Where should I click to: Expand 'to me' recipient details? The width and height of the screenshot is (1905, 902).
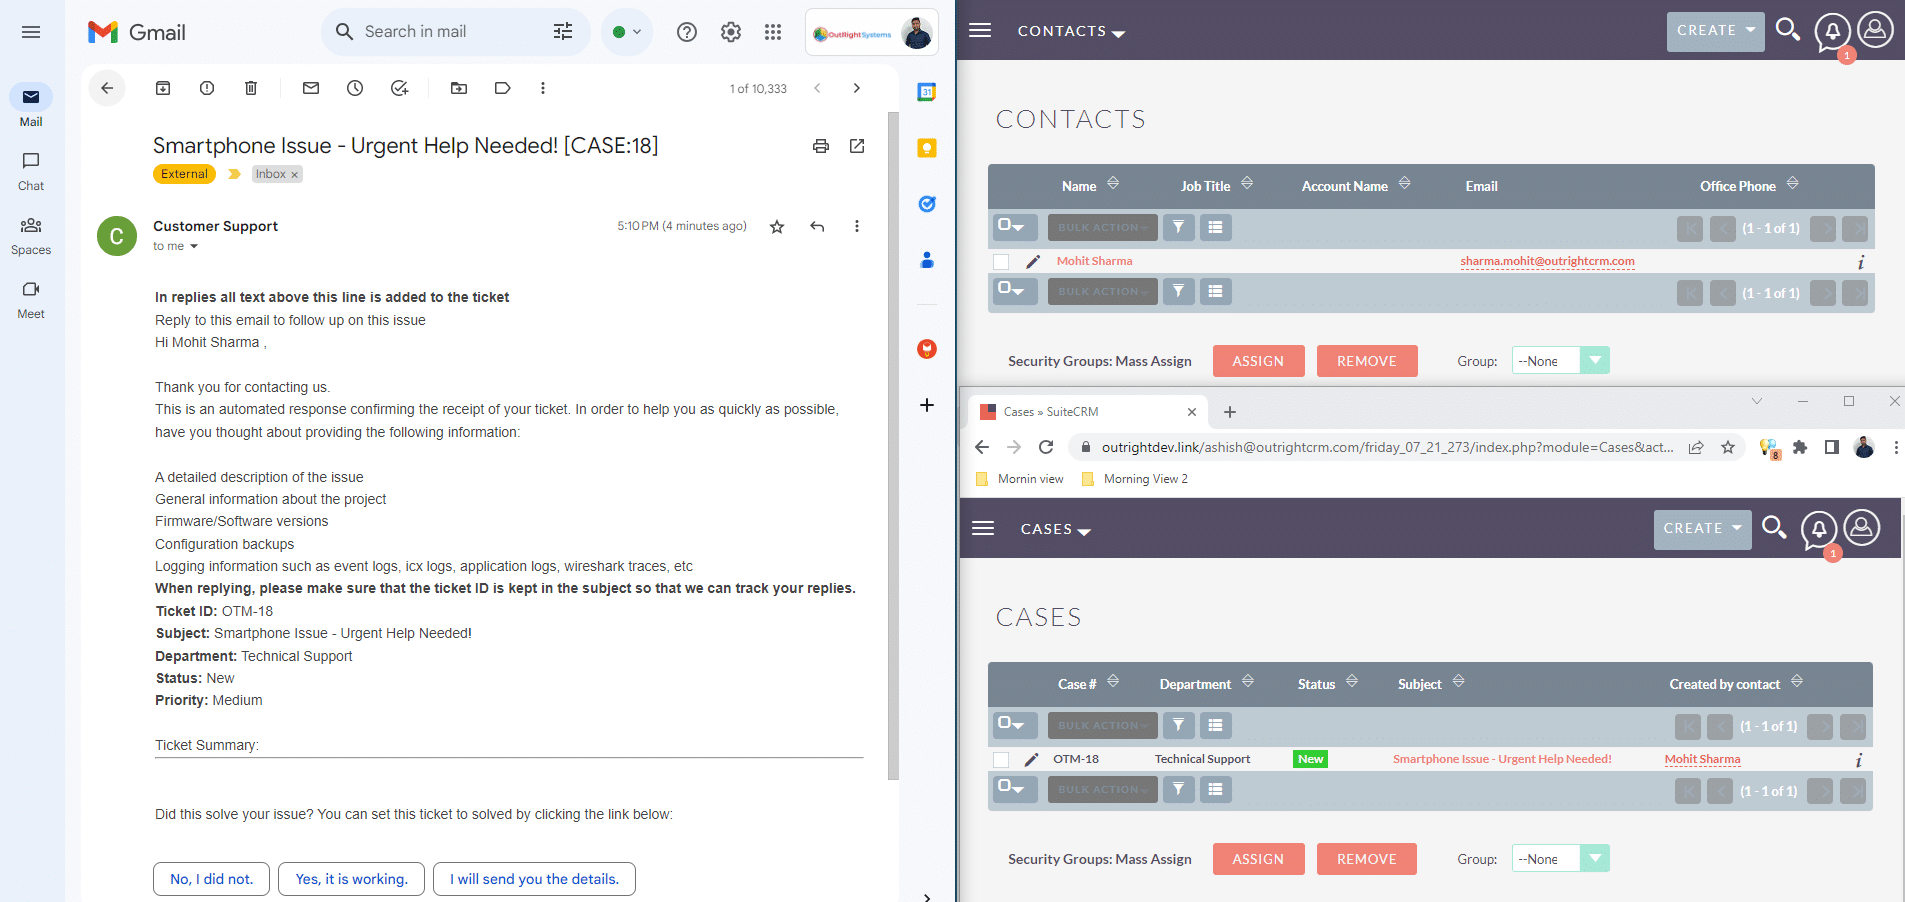tap(194, 247)
